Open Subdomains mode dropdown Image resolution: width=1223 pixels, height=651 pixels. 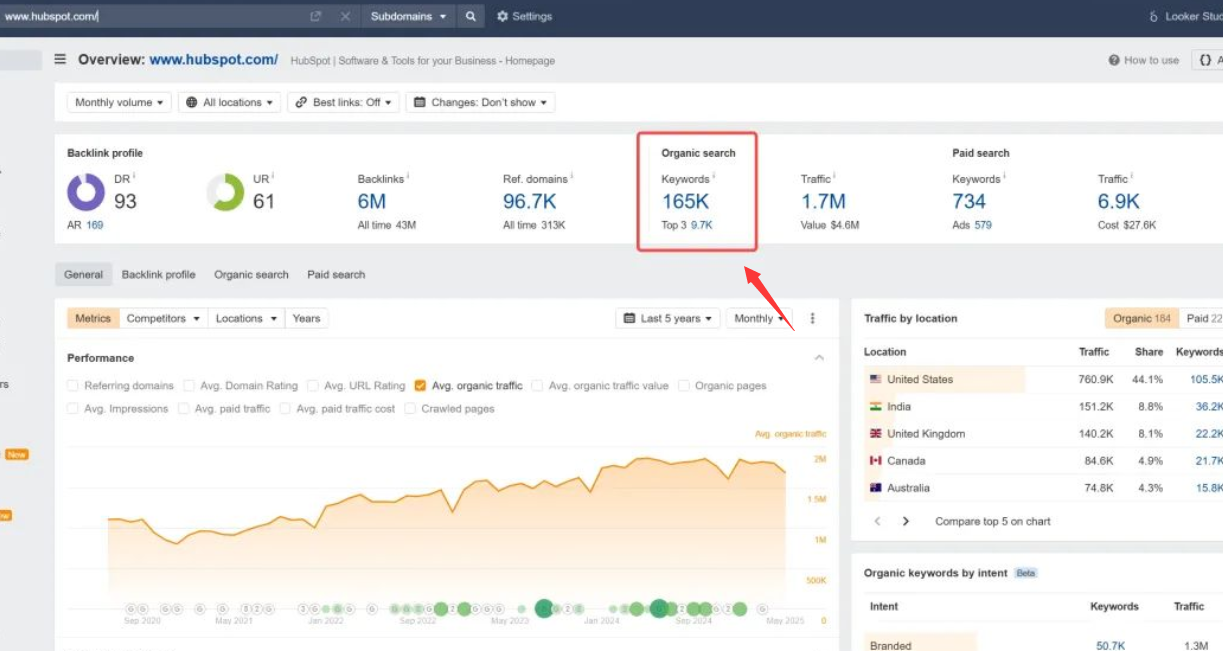pyautogui.click(x=408, y=16)
